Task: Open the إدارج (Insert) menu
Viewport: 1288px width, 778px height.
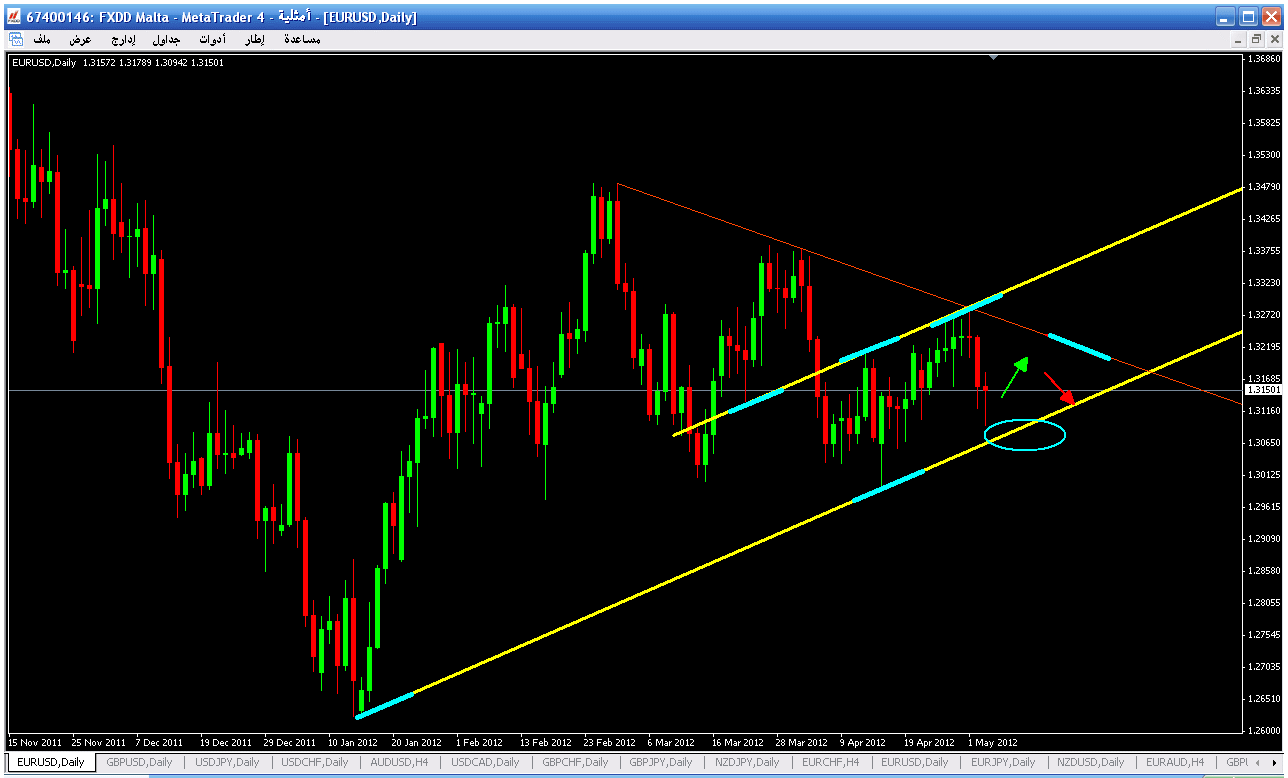Action: [123, 39]
